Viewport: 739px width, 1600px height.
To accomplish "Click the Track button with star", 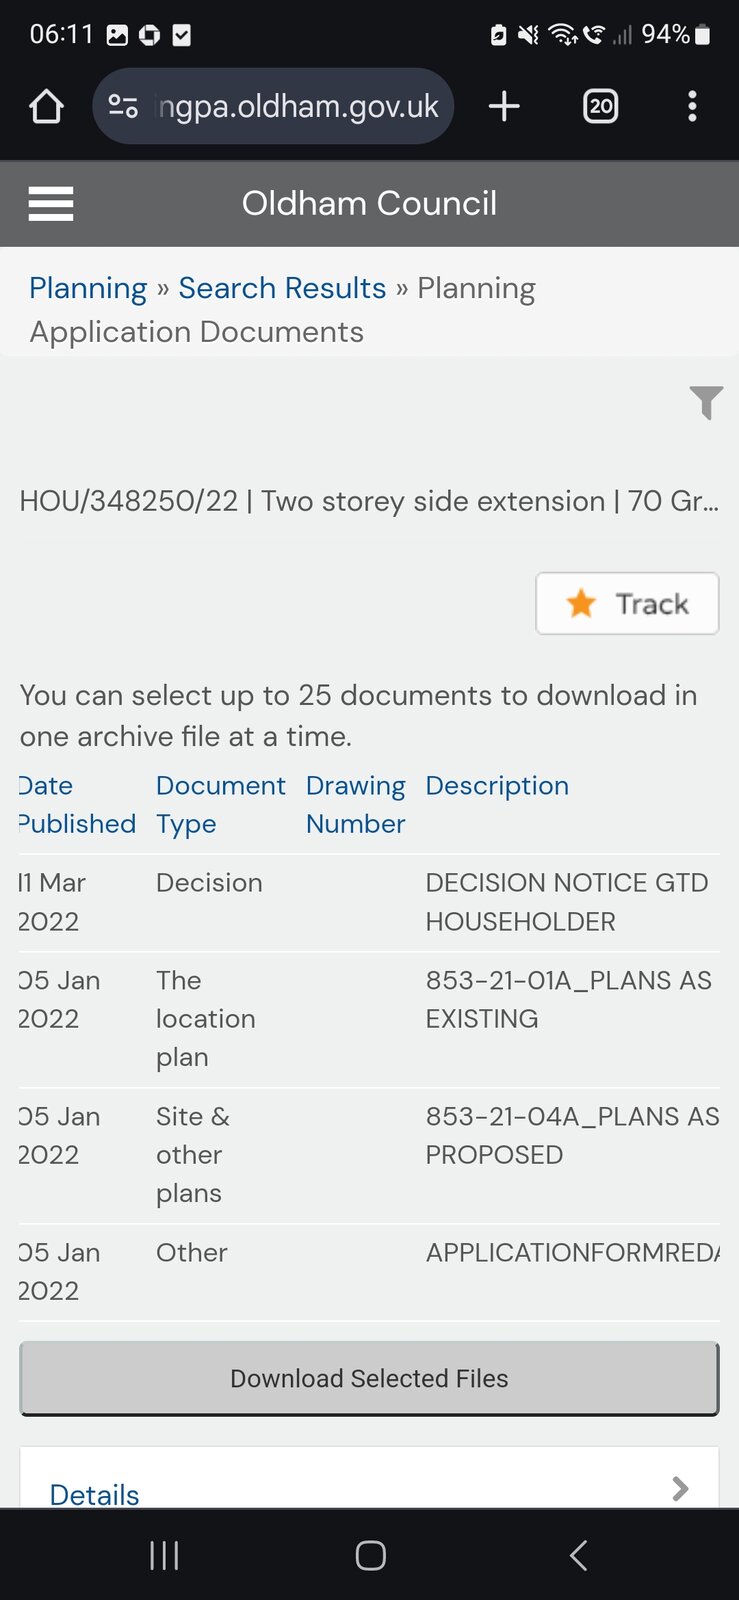I will pos(627,603).
